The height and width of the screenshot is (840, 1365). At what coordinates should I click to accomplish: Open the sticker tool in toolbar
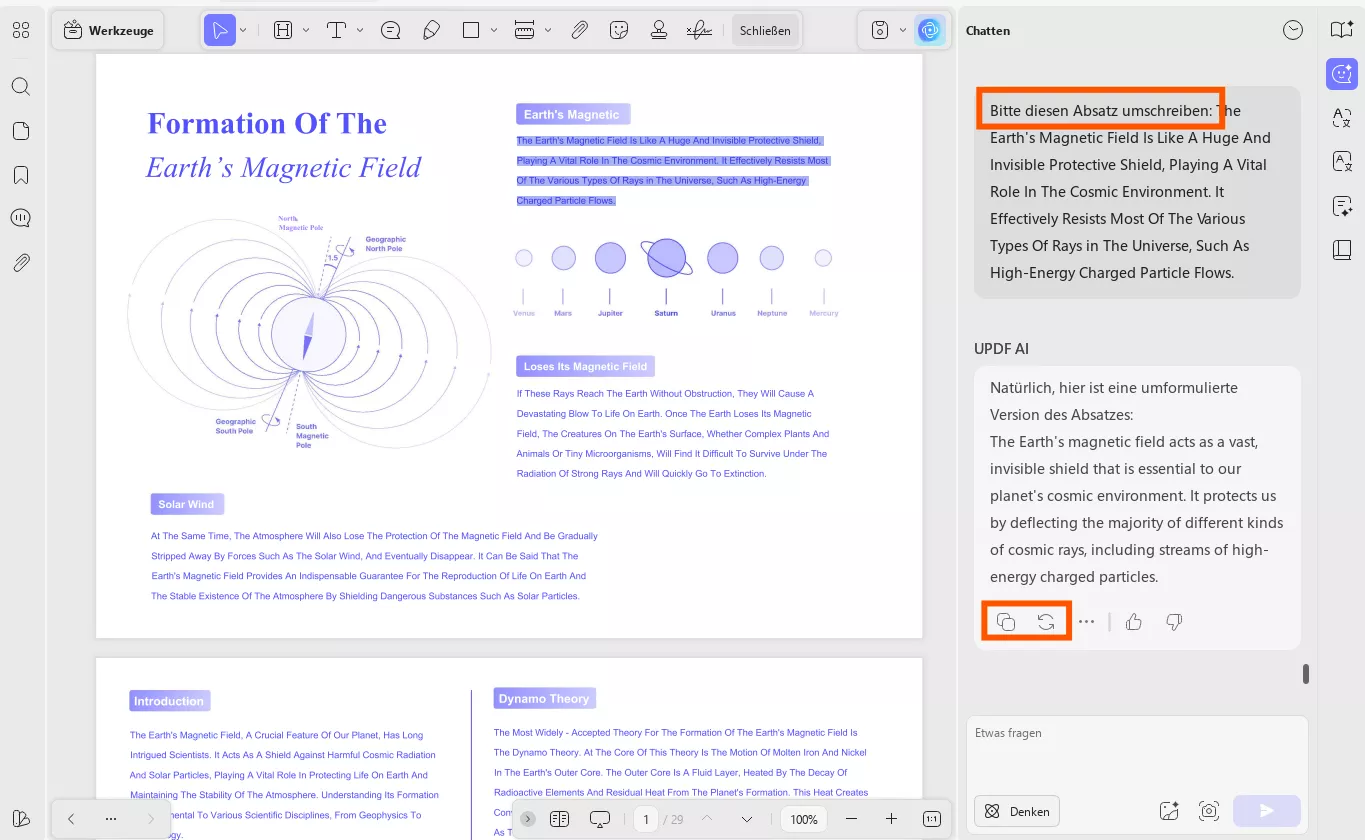[619, 30]
